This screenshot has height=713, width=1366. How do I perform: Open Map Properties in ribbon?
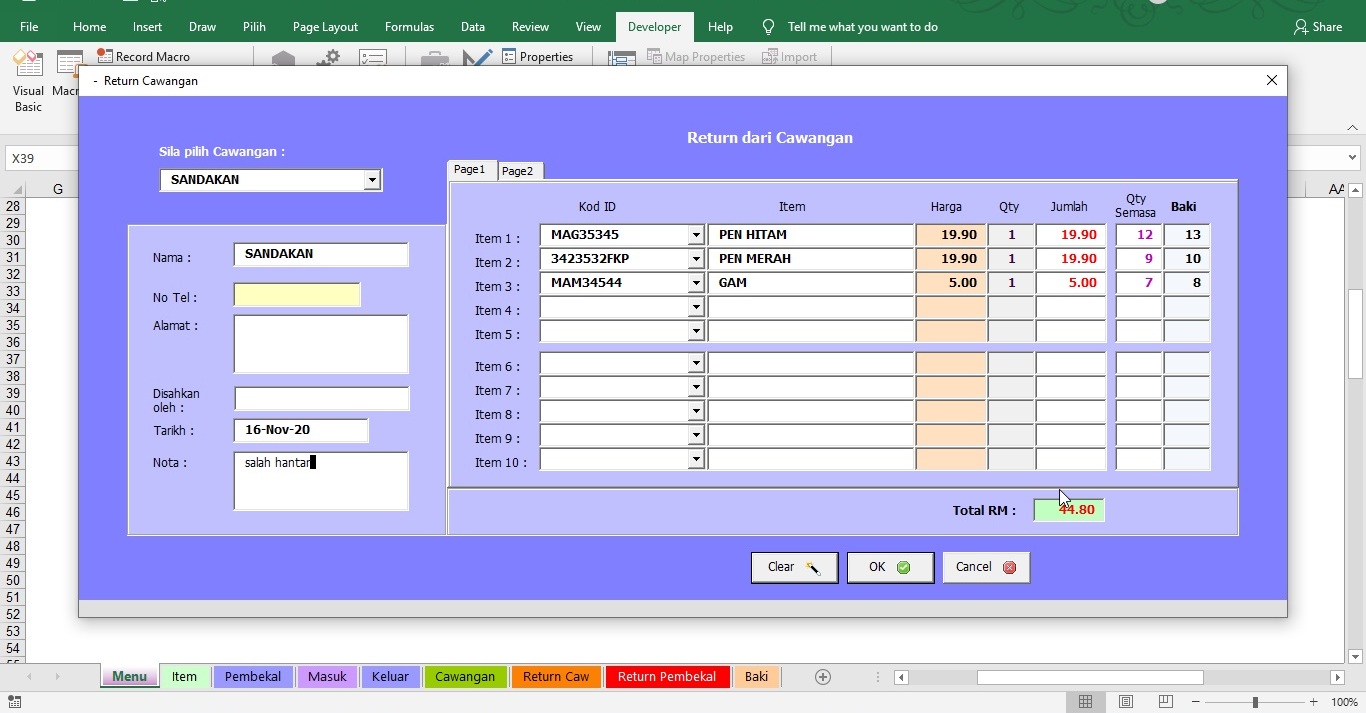click(696, 57)
